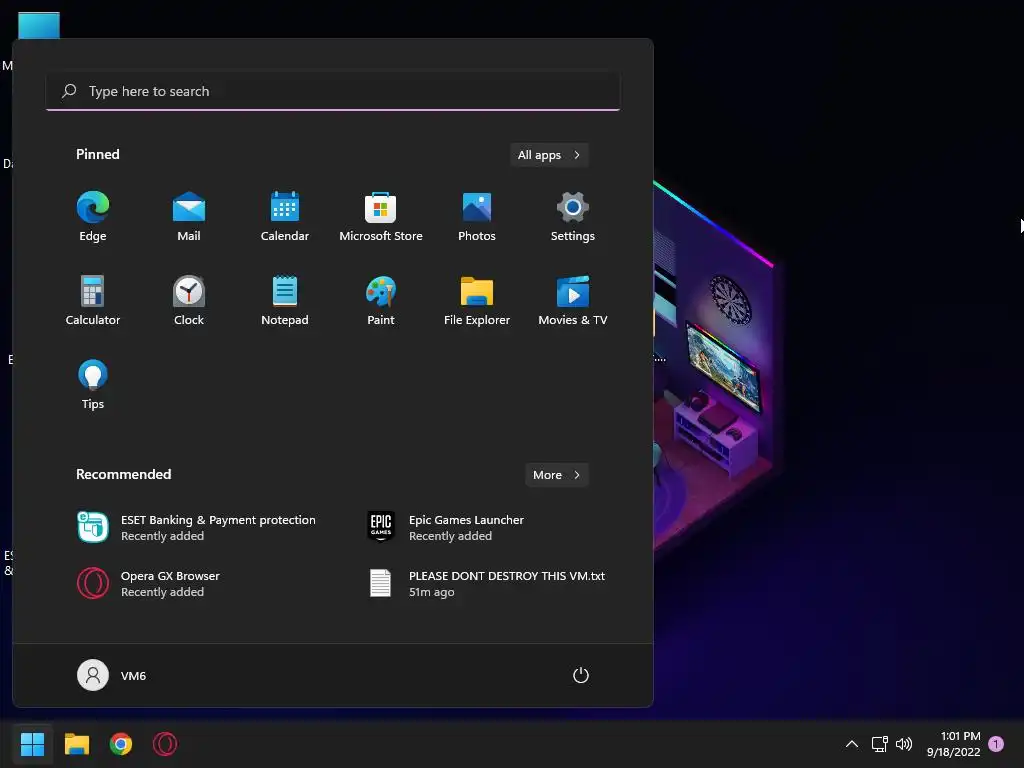The image size is (1024, 768).
Task: Launch the Photos app
Action: coord(477,217)
